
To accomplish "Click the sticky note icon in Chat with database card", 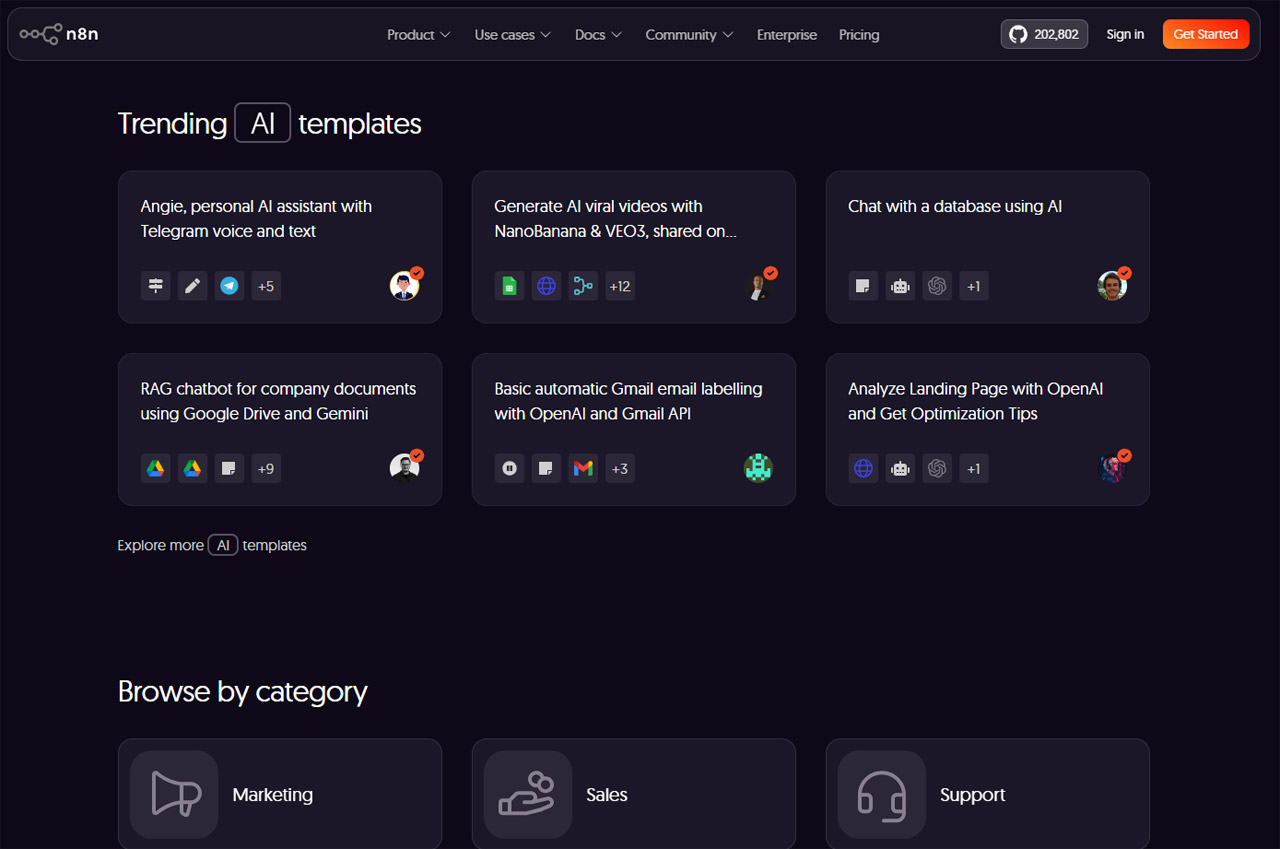I will 863,286.
